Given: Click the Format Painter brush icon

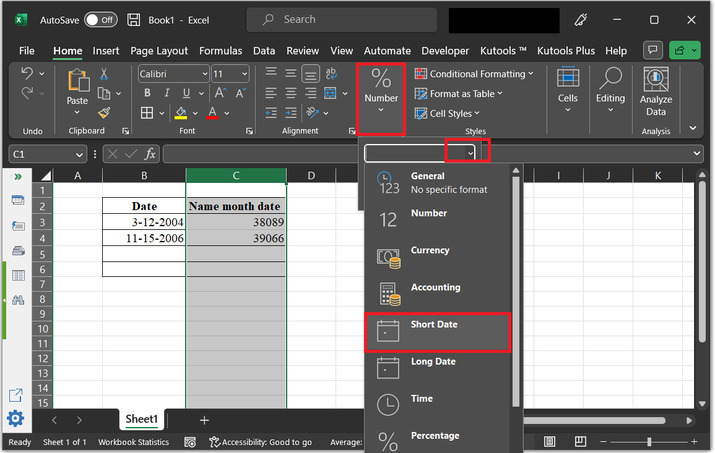Looking at the screenshot, I should (102, 114).
